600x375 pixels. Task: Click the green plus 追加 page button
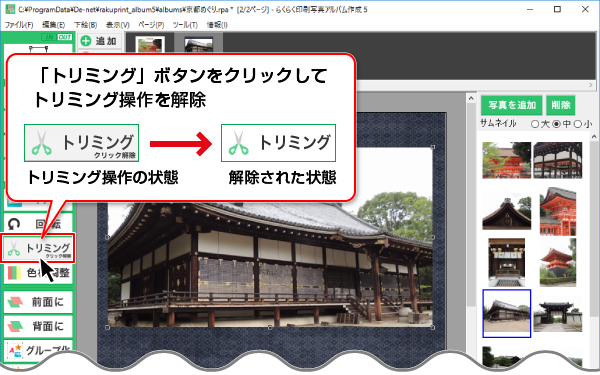[x=99, y=41]
